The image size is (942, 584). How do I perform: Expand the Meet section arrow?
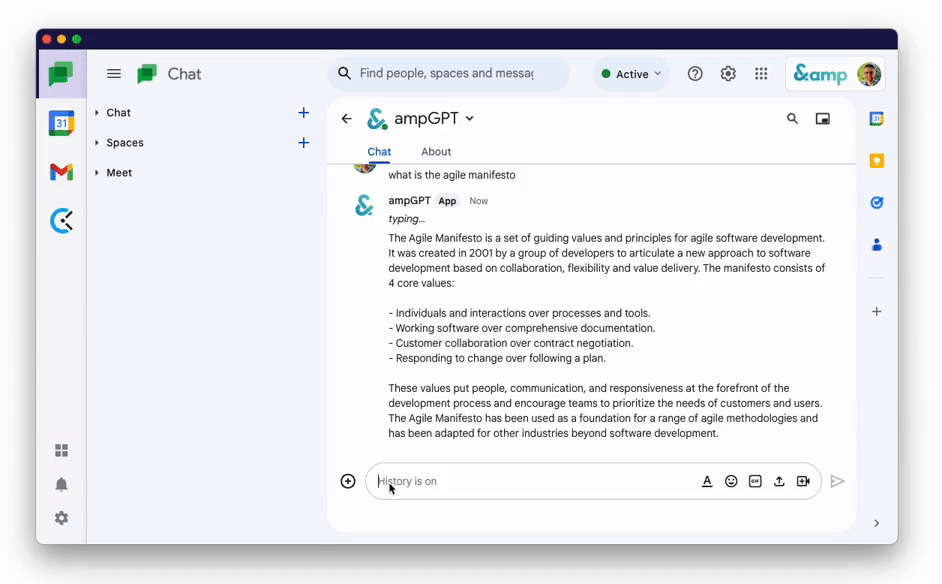point(97,172)
